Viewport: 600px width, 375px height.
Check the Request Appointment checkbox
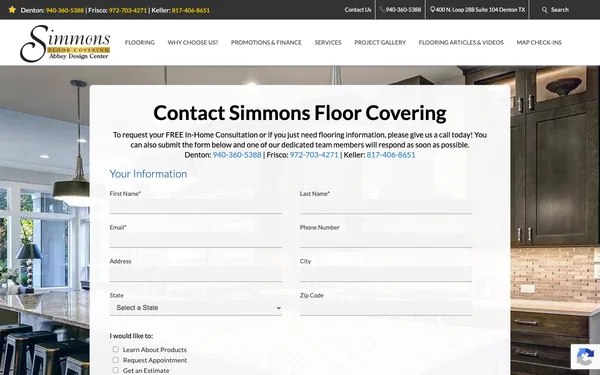point(116,360)
